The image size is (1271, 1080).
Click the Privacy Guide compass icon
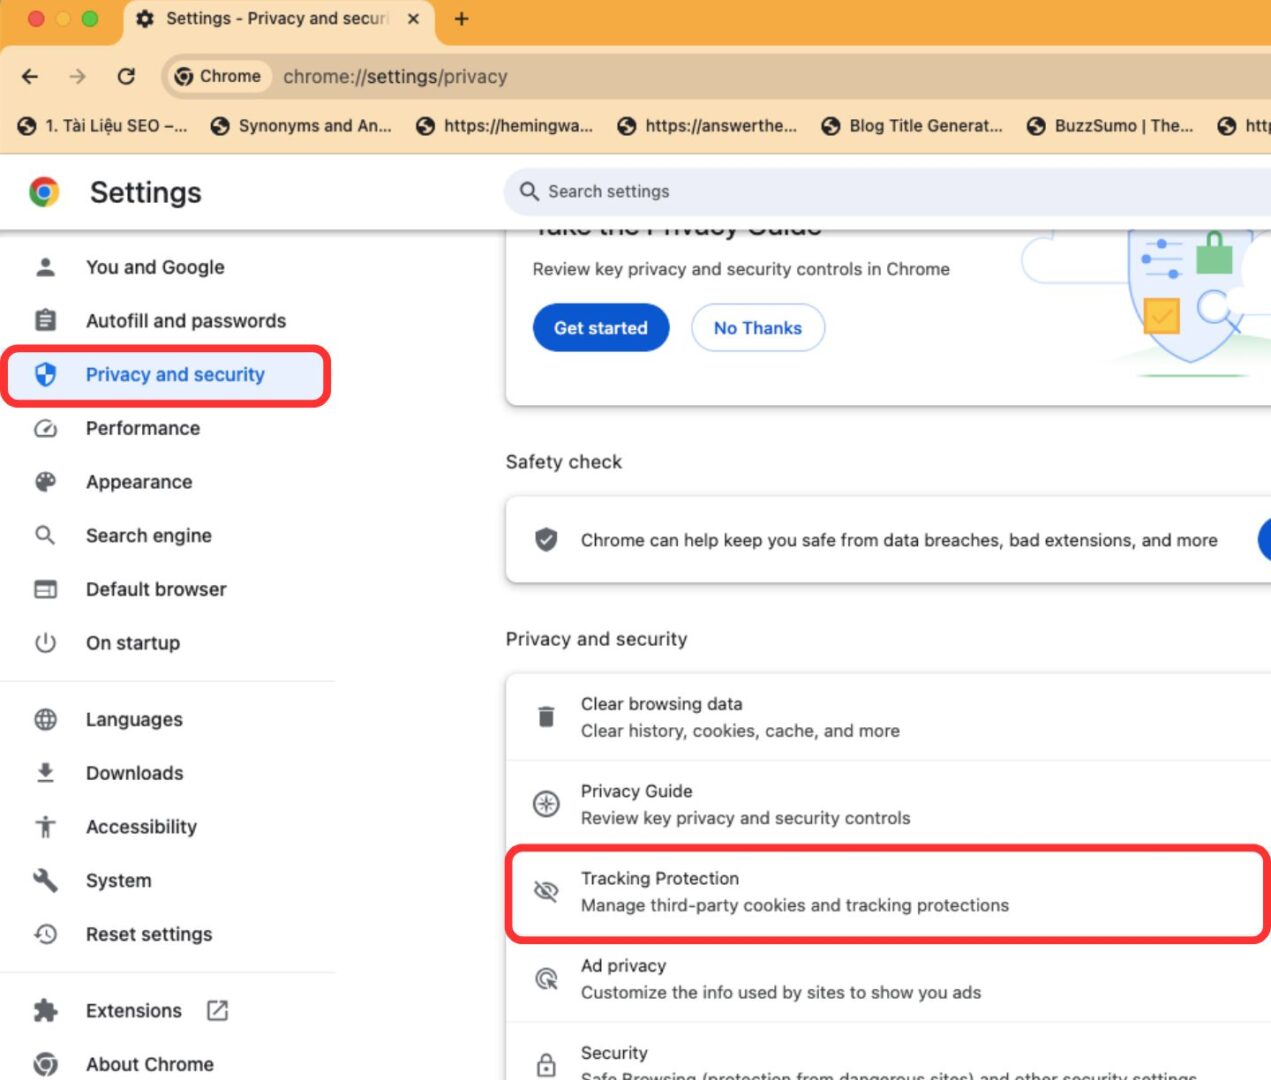[x=546, y=804]
